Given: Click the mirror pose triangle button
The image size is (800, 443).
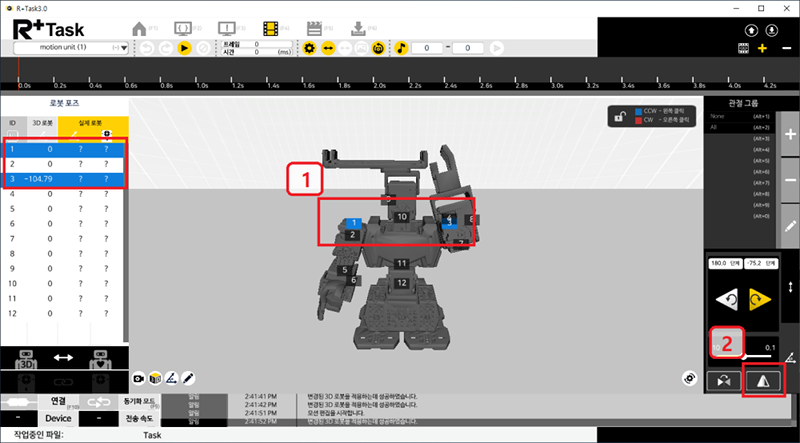Looking at the screenshot, I should pos(763,379).
